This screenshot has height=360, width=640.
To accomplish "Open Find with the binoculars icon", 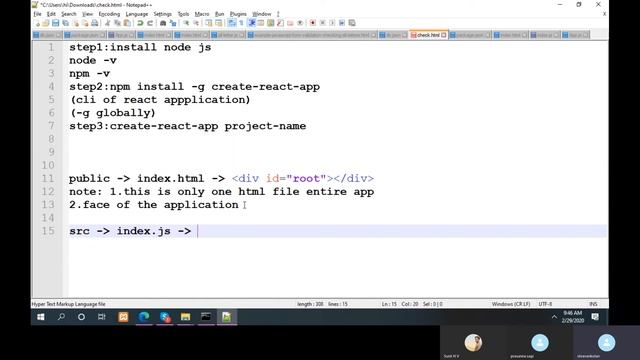I will click(162, 23).
